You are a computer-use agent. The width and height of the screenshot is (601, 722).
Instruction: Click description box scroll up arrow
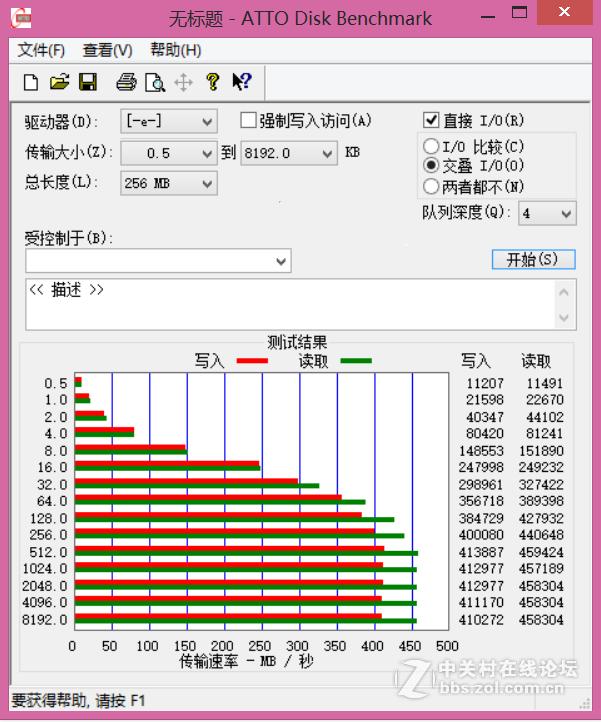tap(564, 292)
